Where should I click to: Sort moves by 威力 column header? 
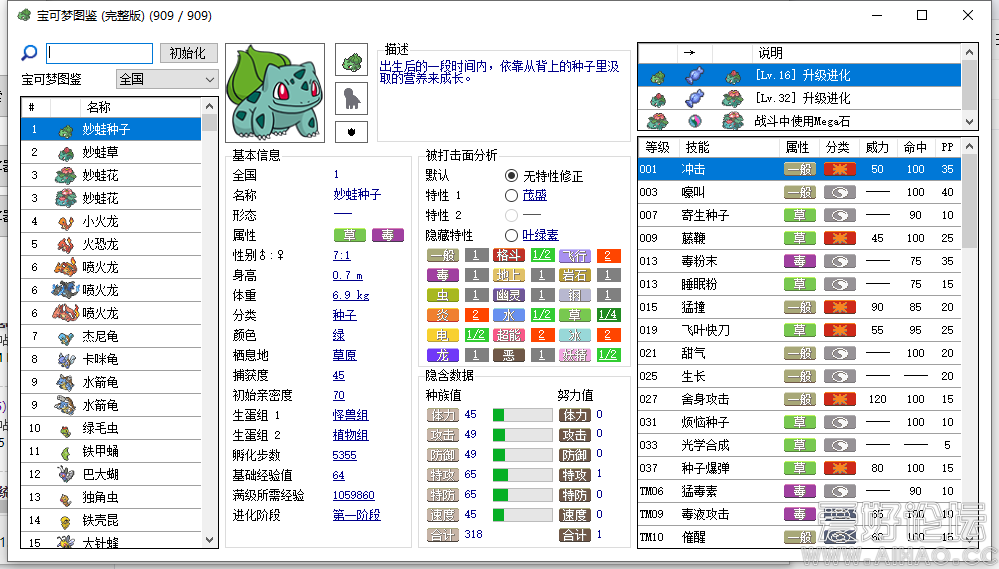pos(877,147)
